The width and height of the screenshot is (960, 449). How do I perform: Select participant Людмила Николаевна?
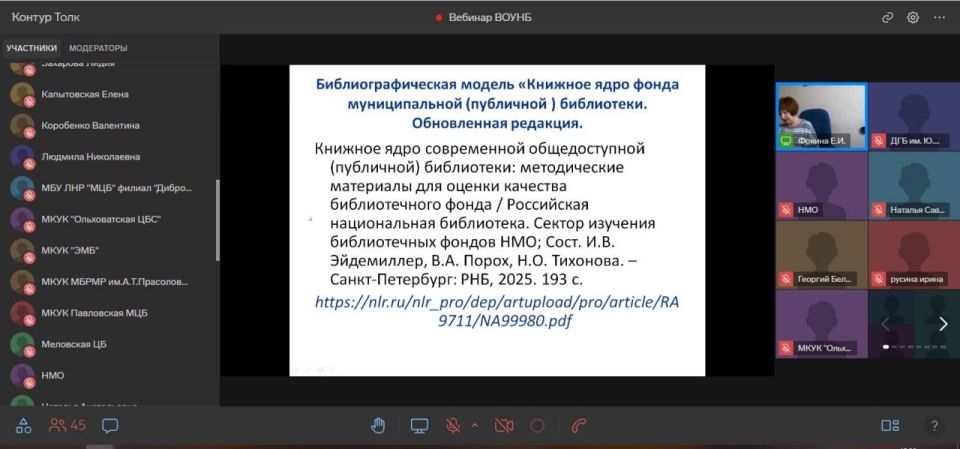109,157
